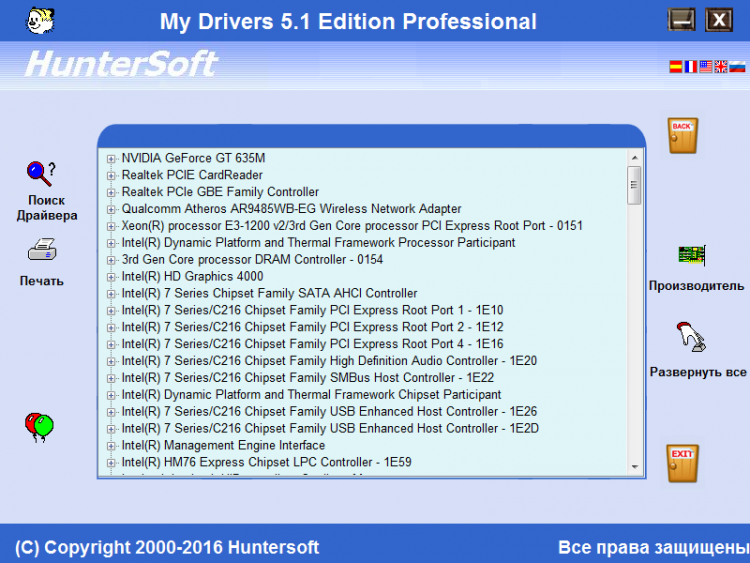
Task: Expand 3rd Gen Core processor DRAM Controller node
Action: 111,260
